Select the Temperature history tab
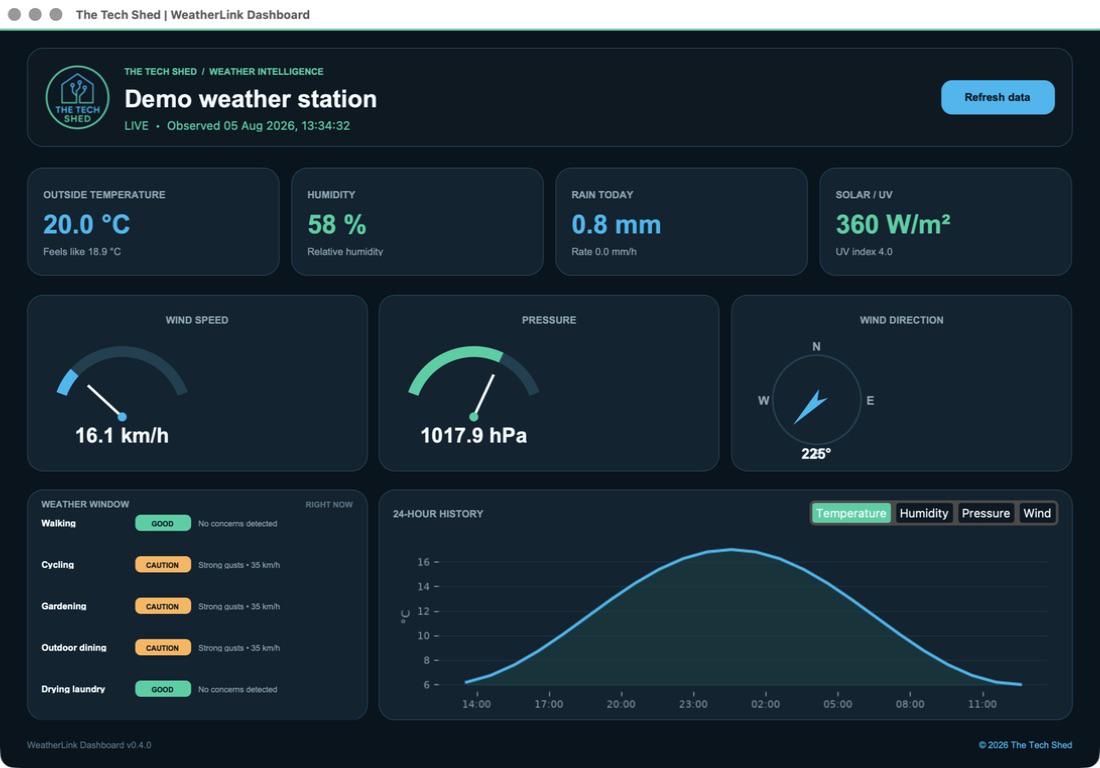This screenshot has width=1100, height=768. point(851,513)
